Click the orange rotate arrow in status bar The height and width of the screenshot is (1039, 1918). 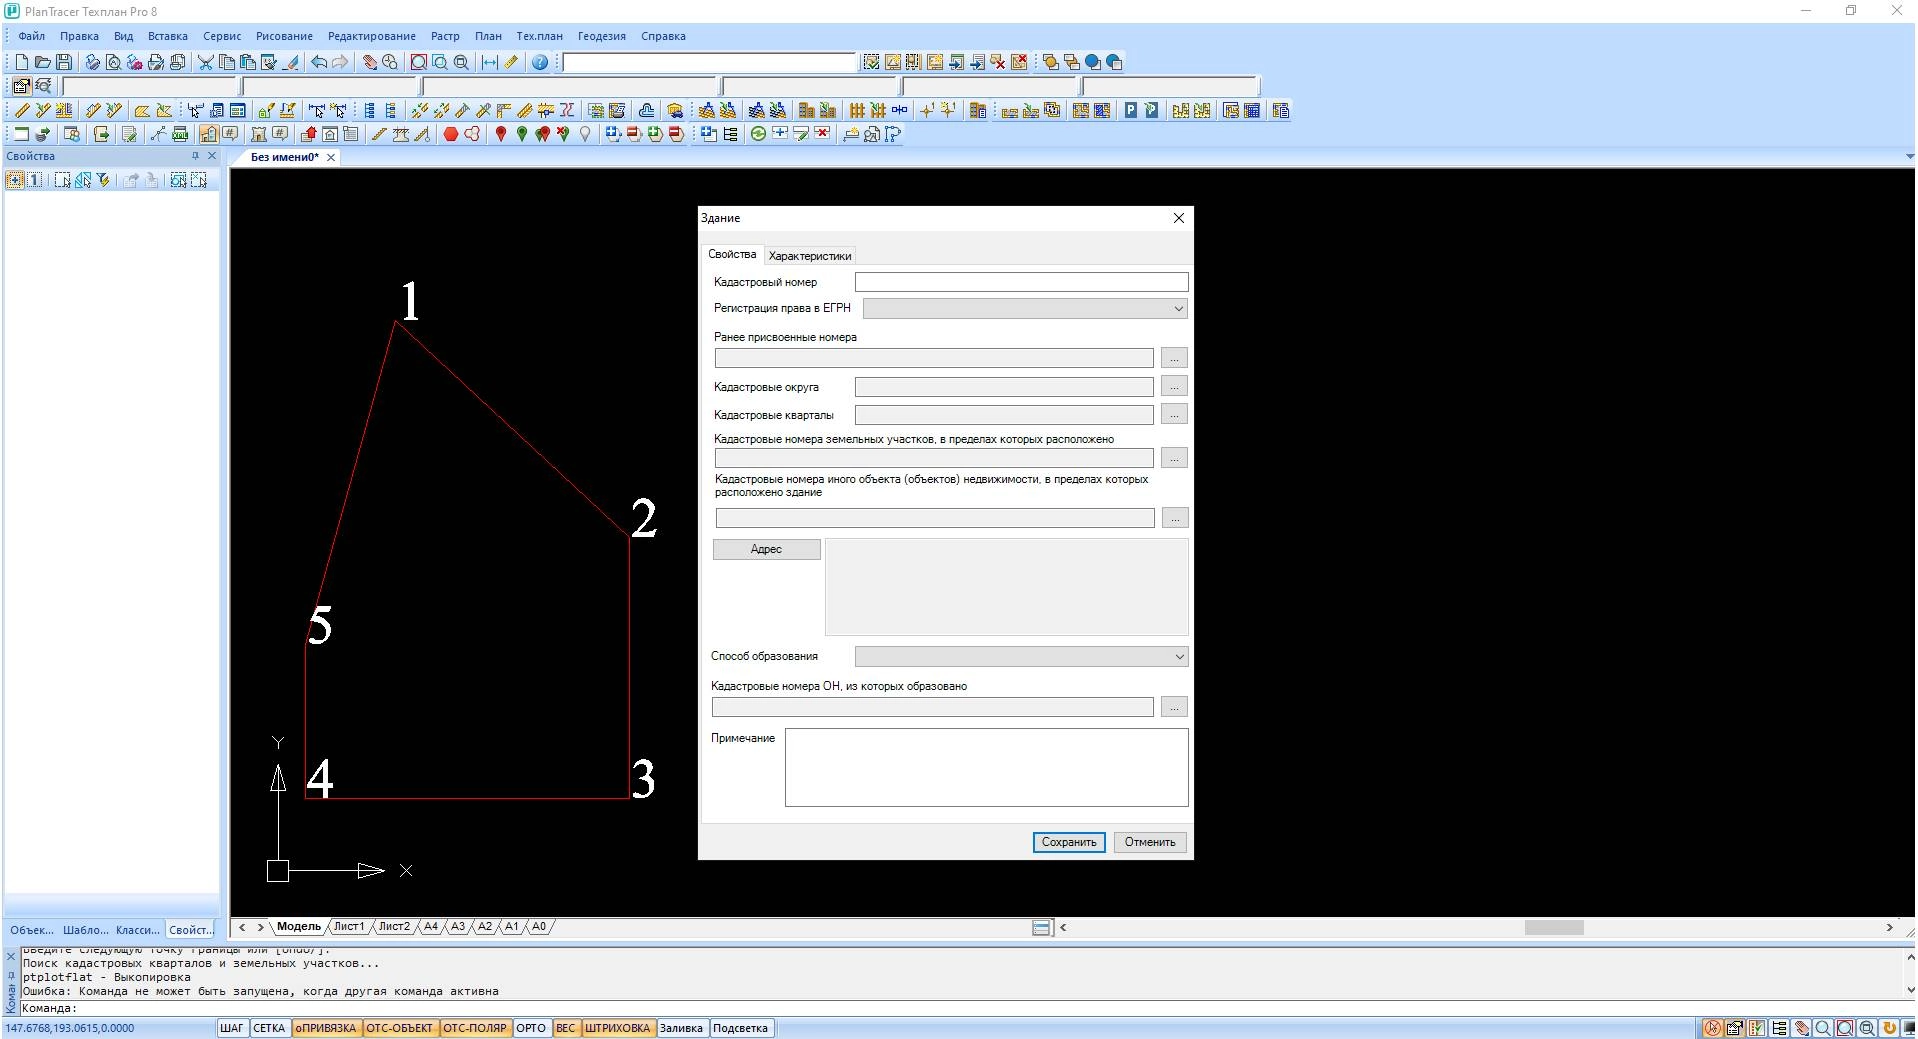pyautogui.click(x=1890, y=1028)
